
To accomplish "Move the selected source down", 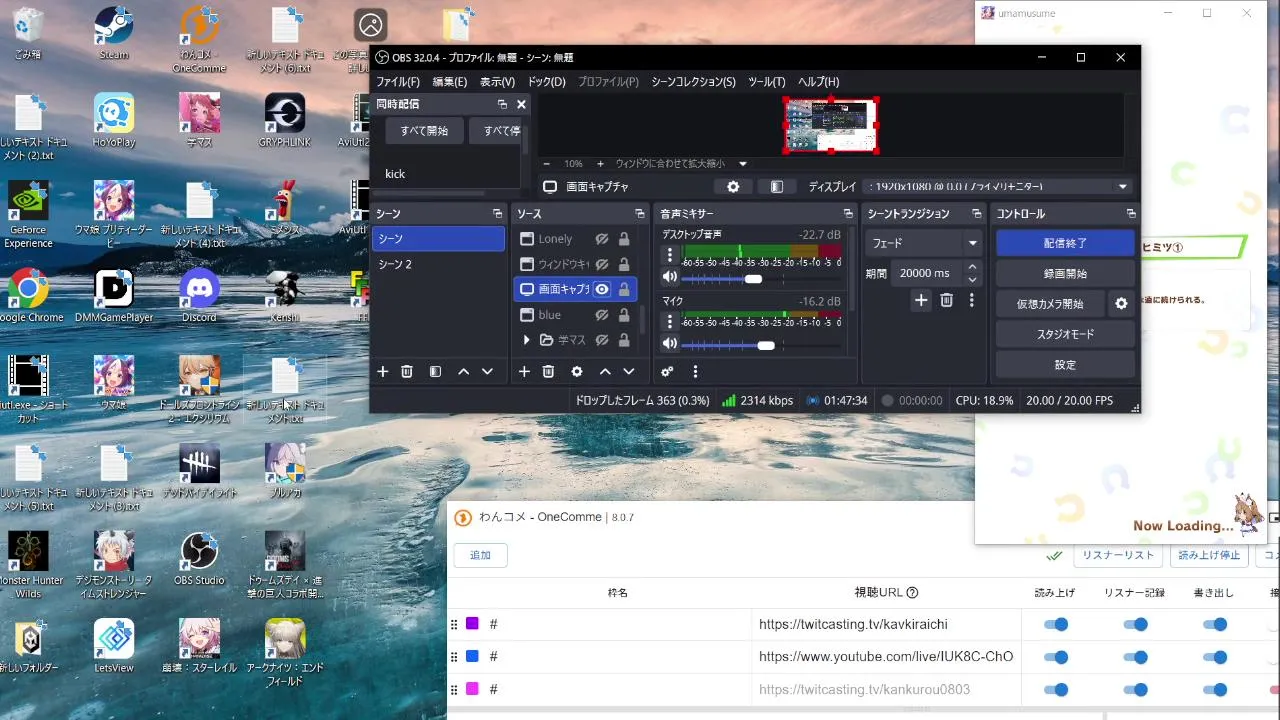I will click(628, 371).
